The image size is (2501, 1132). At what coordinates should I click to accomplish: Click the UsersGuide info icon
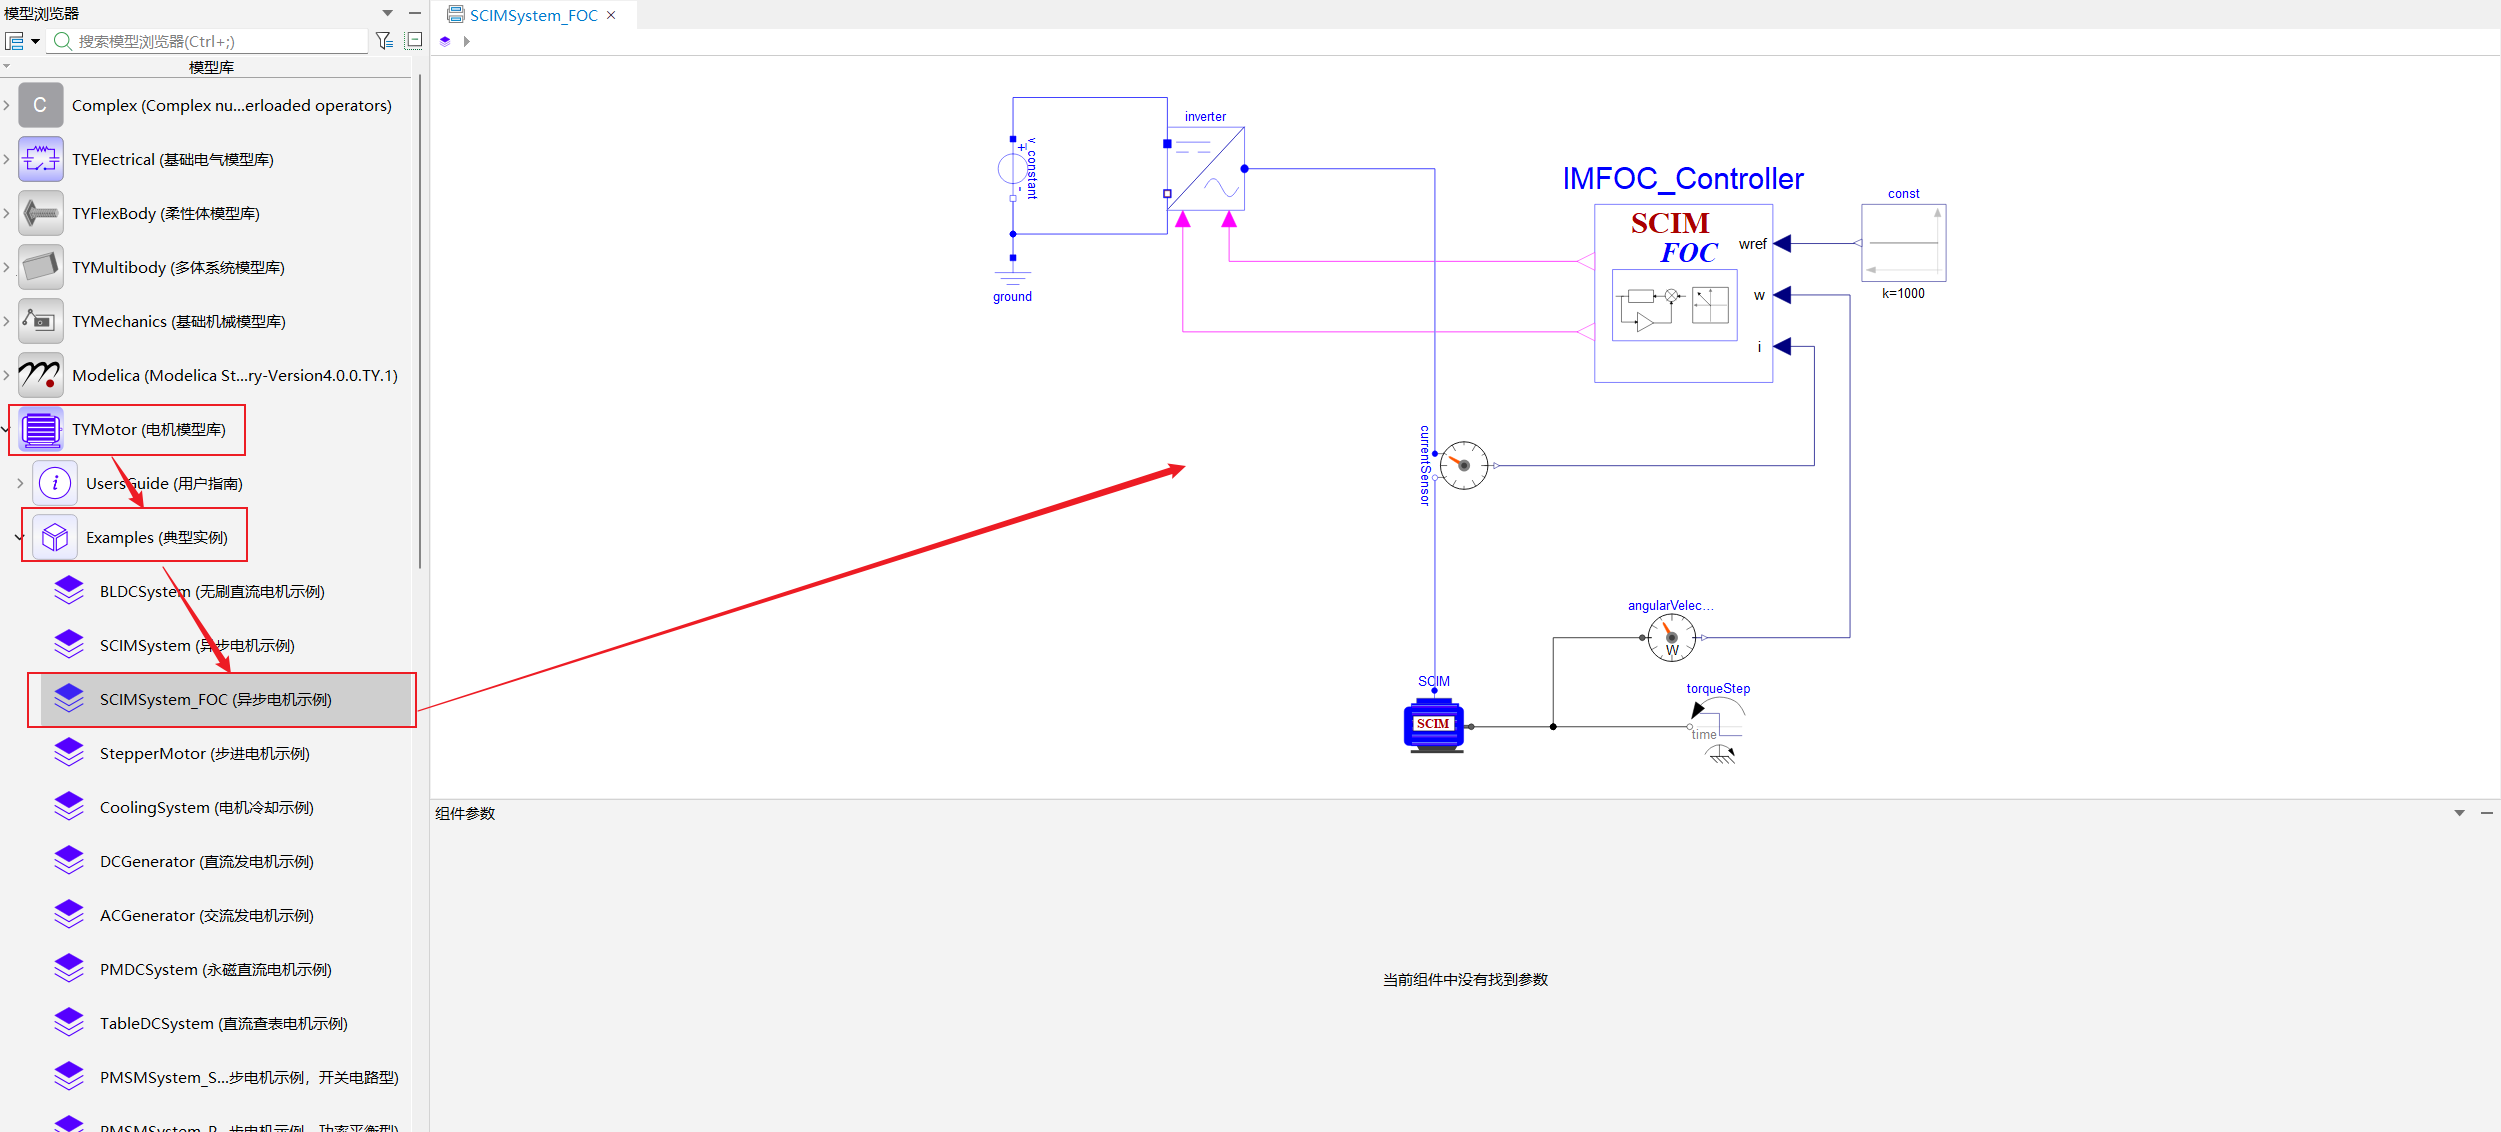55,483
